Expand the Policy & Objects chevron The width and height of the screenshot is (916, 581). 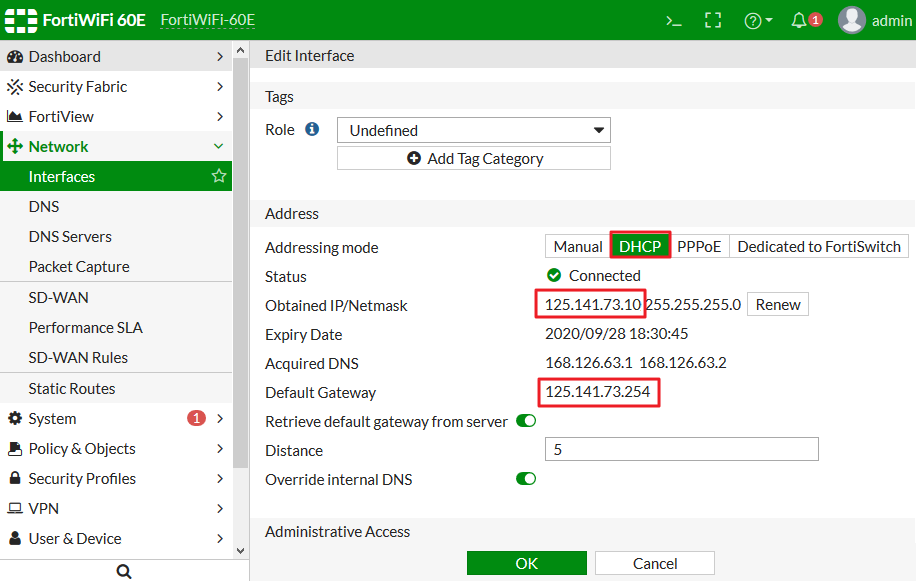220,448
